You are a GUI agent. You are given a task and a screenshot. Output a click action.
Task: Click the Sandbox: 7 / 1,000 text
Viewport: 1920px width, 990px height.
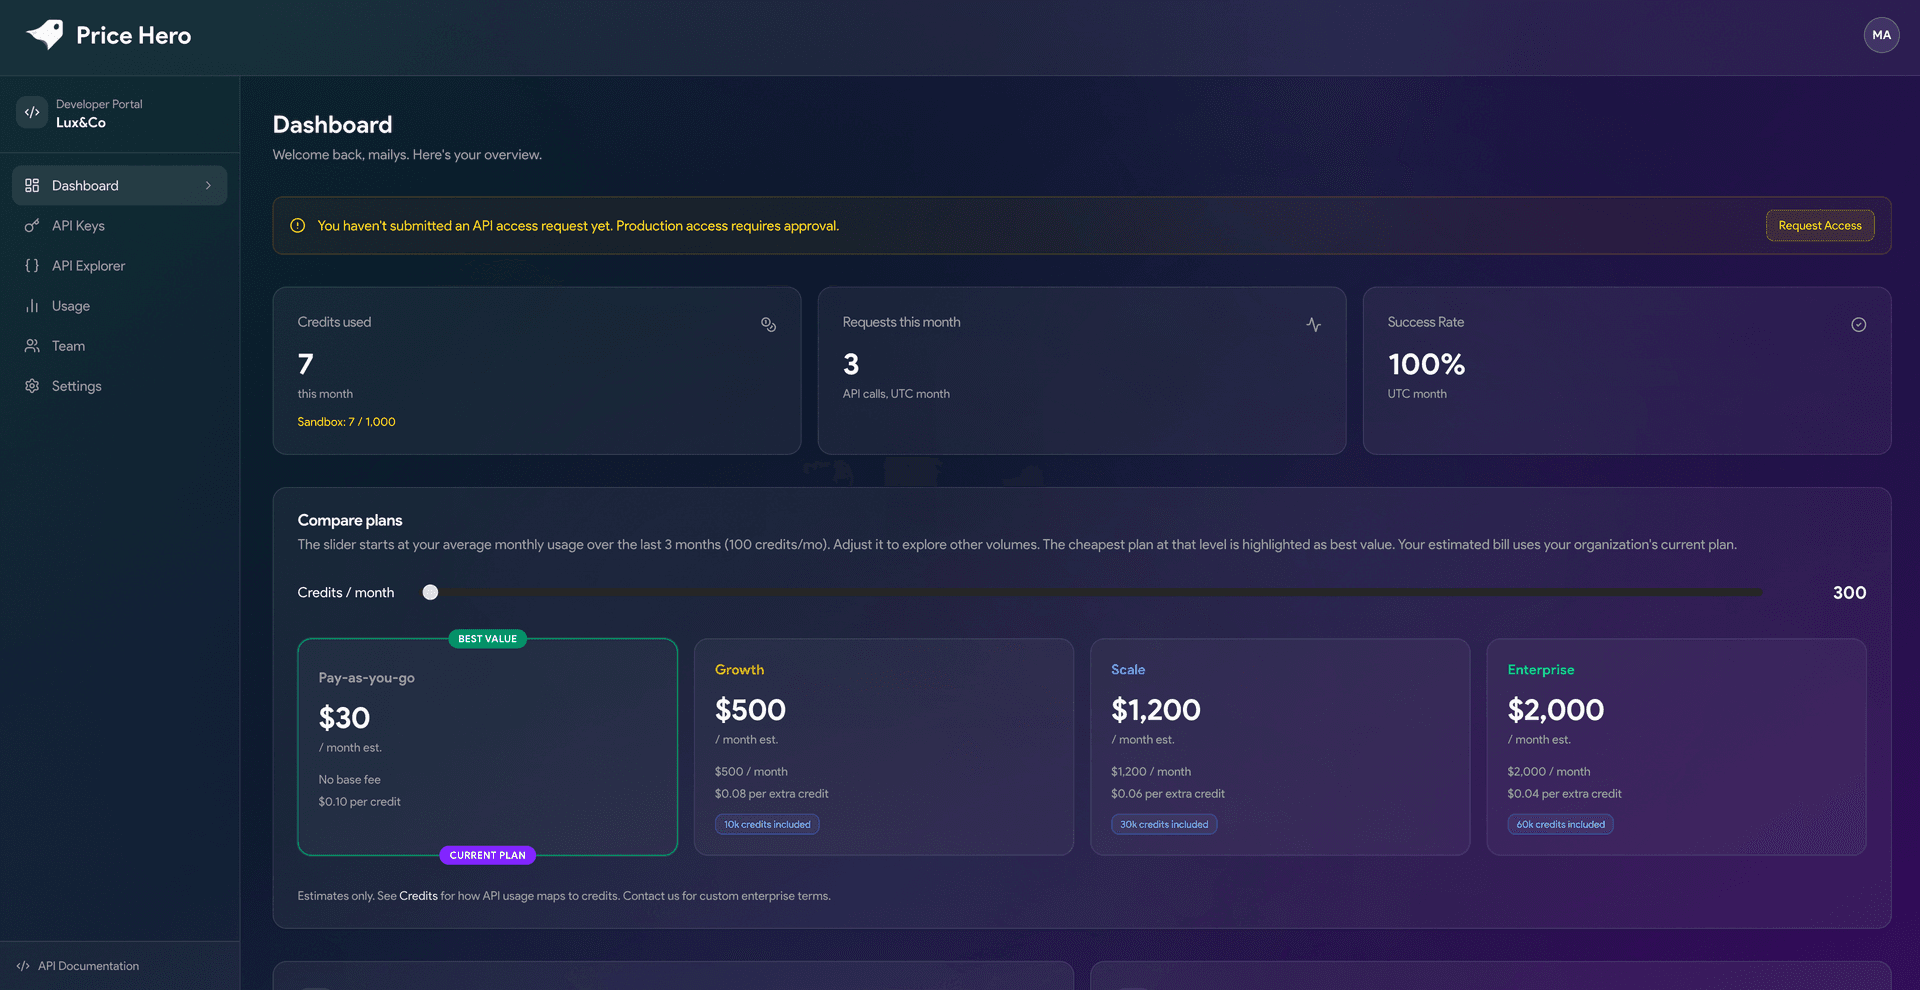pyautogui.click(x=346, y=422)
